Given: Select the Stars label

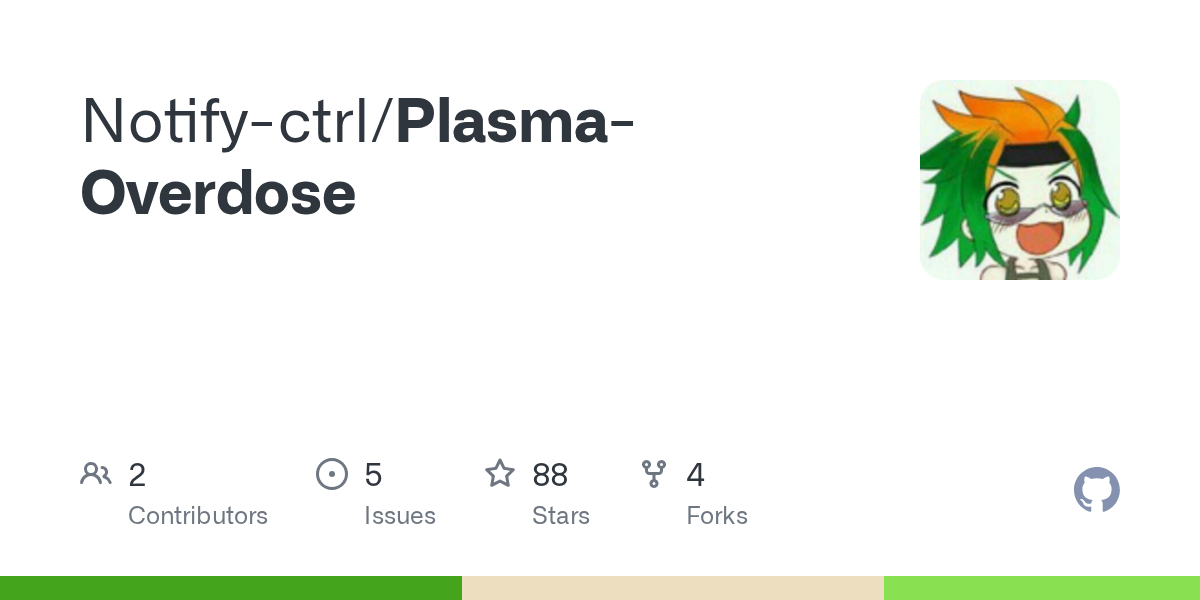Looking at the screenshot, I should [x=561, y=516].
